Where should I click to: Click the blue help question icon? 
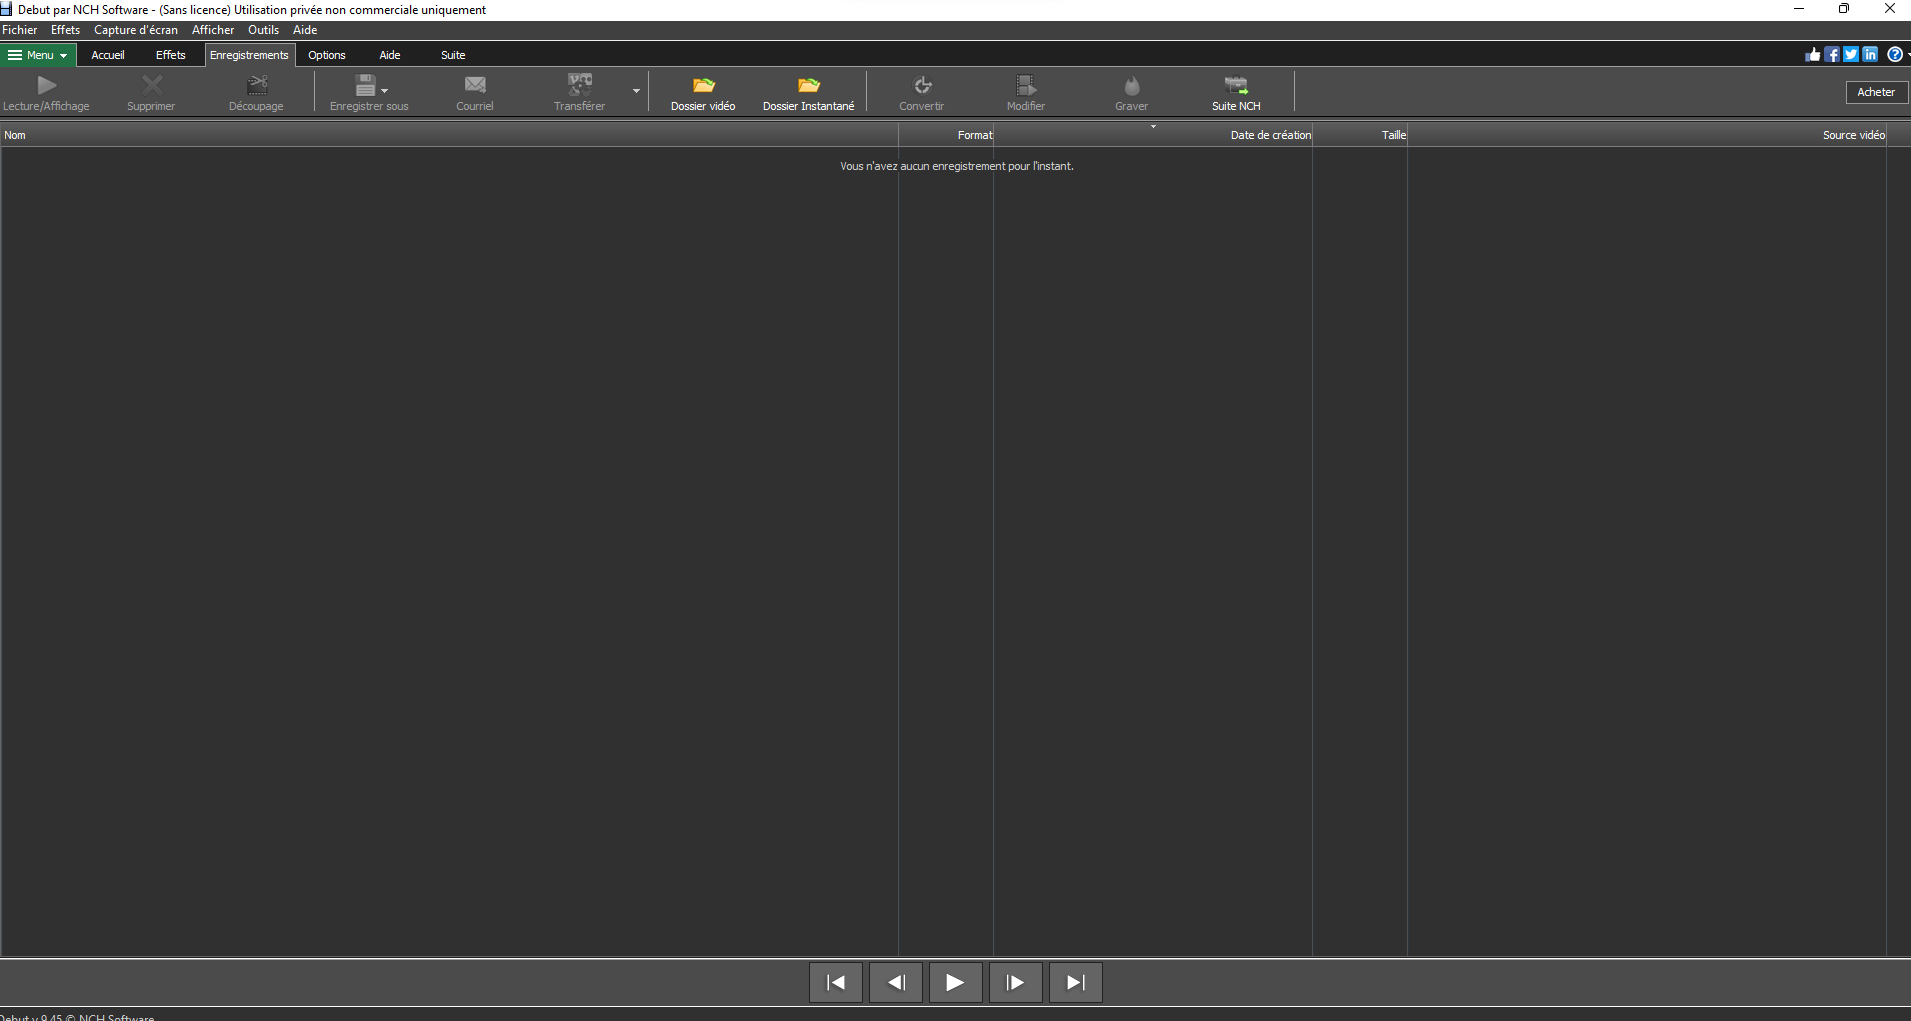tap(1895, 55)
